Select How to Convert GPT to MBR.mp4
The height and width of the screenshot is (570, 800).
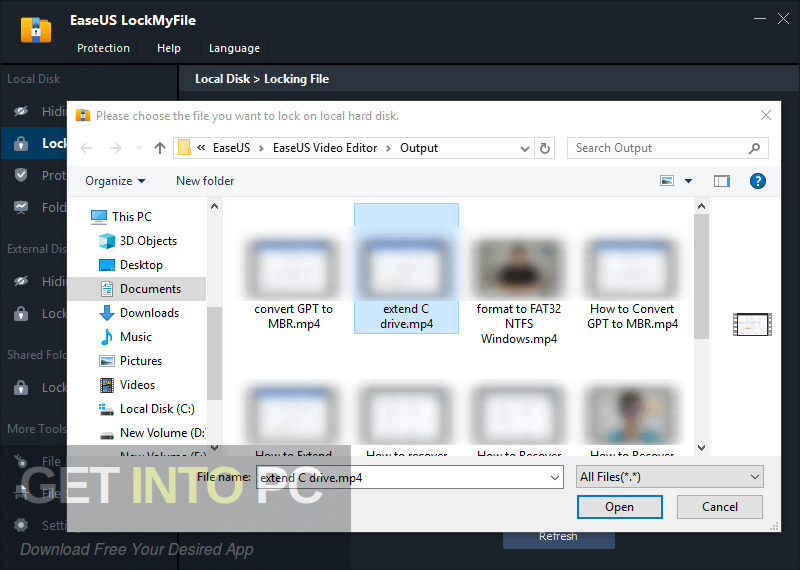632,281
